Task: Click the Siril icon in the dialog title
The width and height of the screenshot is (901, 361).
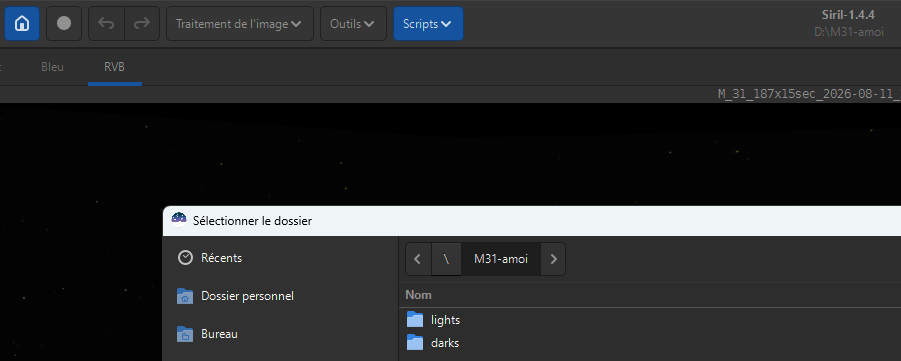Action: pyautogui.click(x=179, y=220)
